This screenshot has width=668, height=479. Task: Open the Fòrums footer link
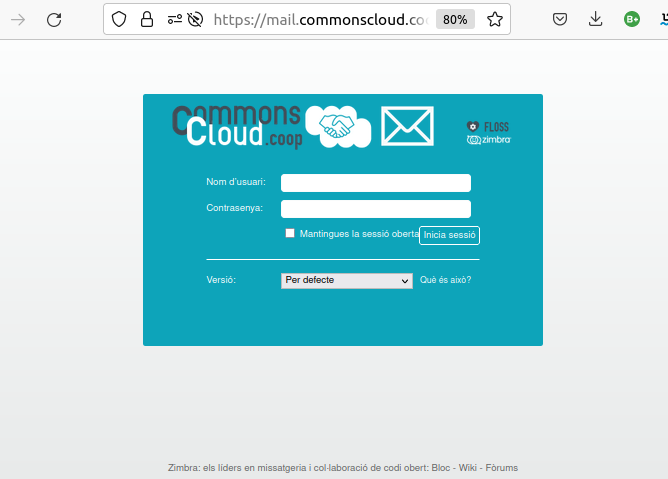[x=502, y=468]
